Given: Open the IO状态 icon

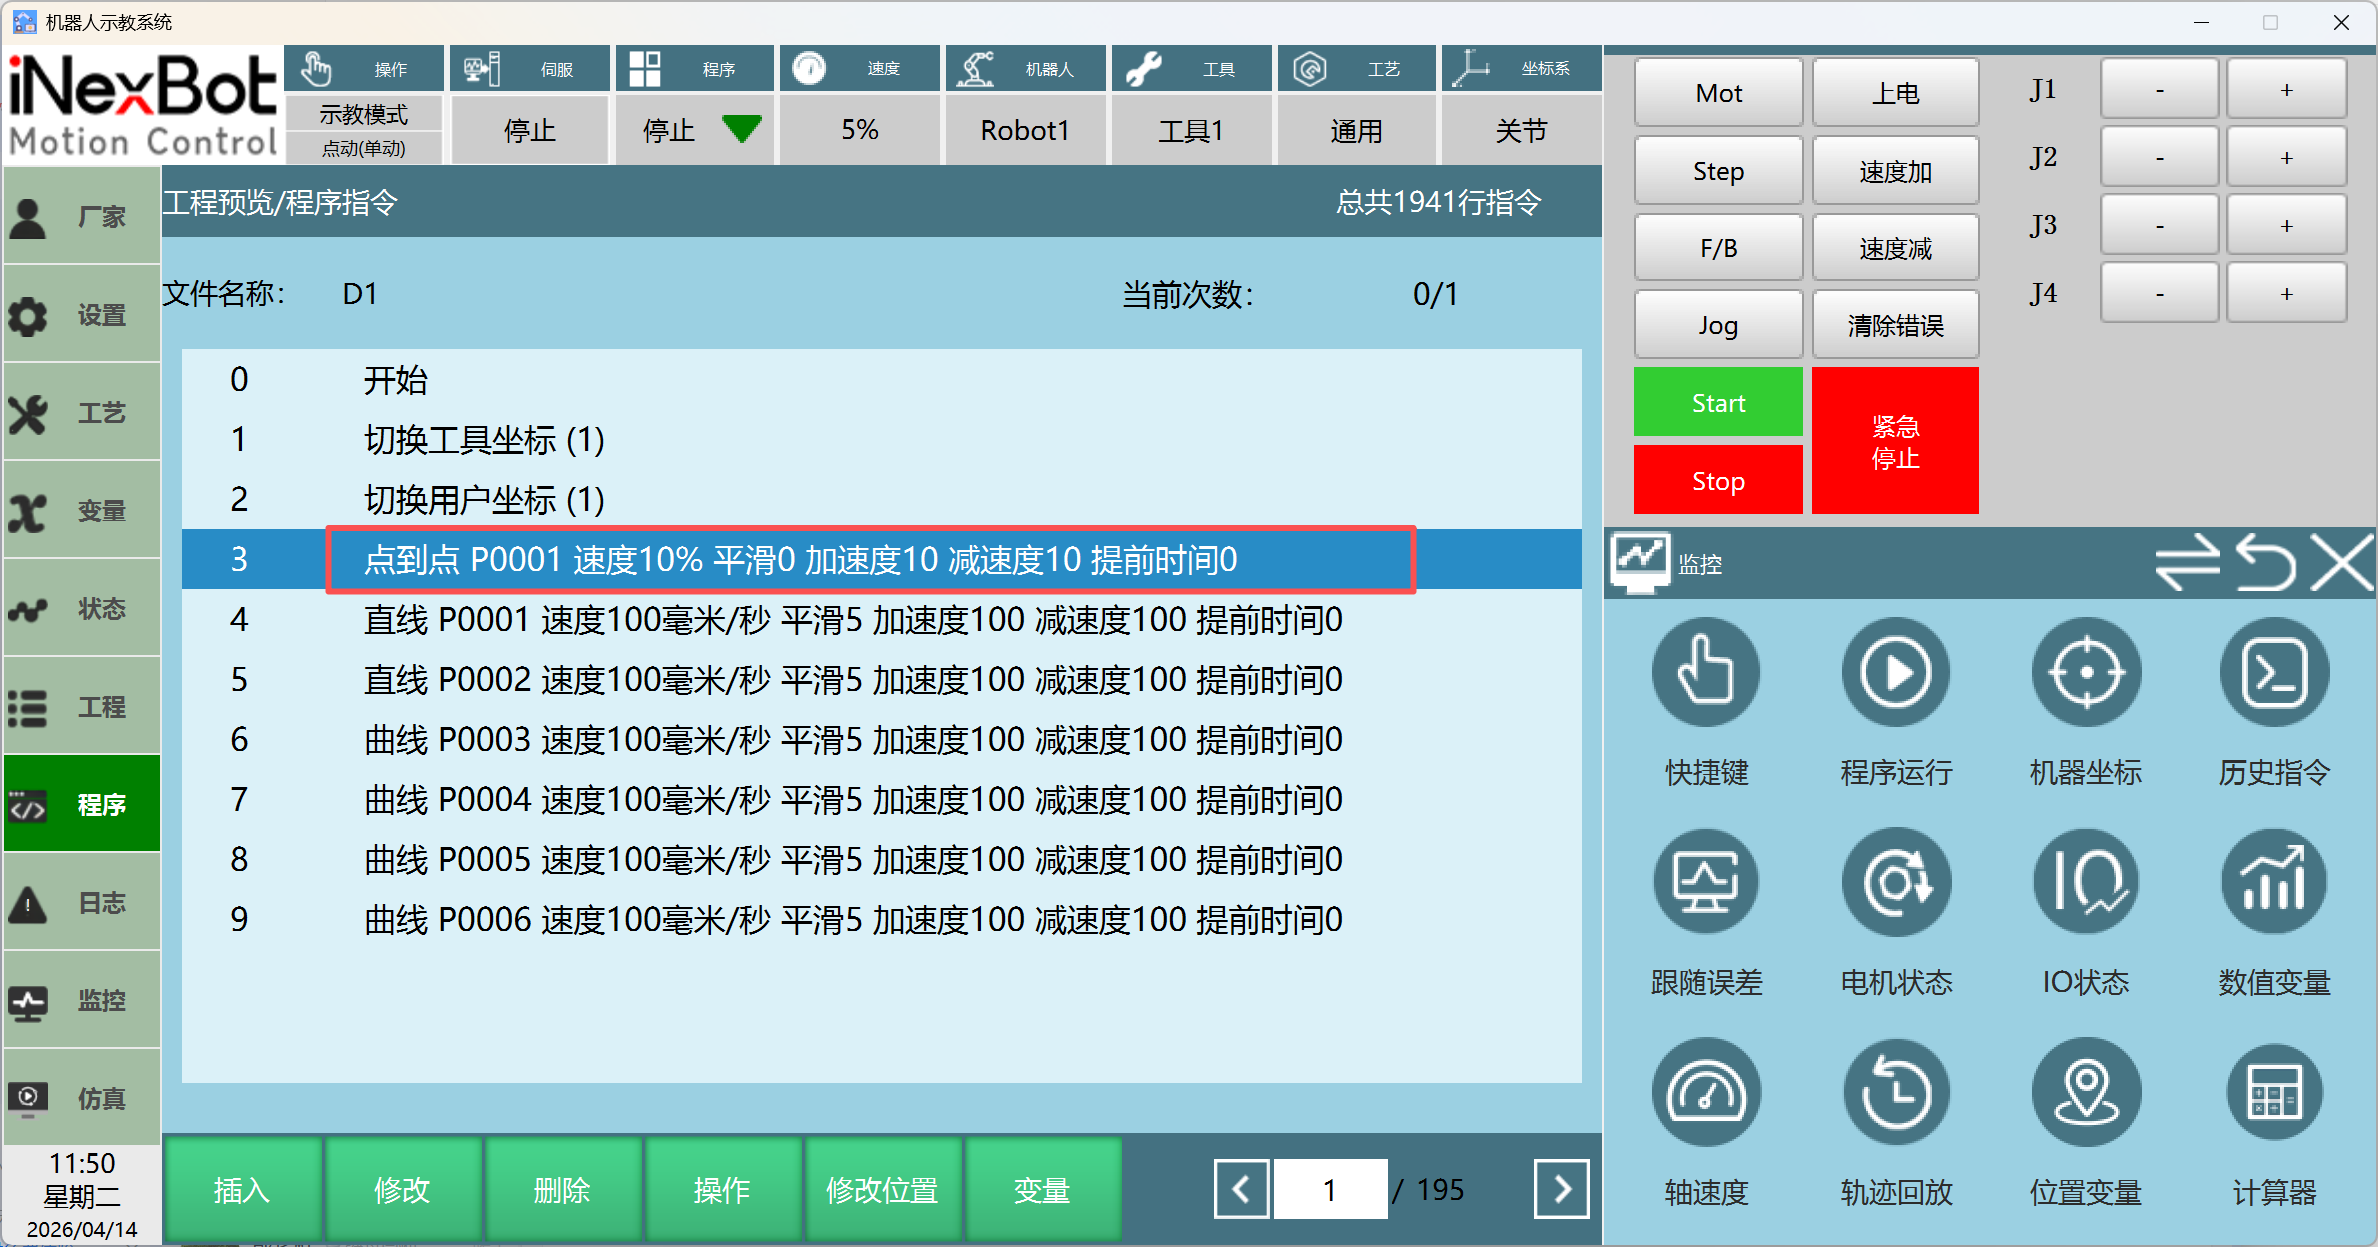Looking at the screenshot, I should pos(2085,883).
